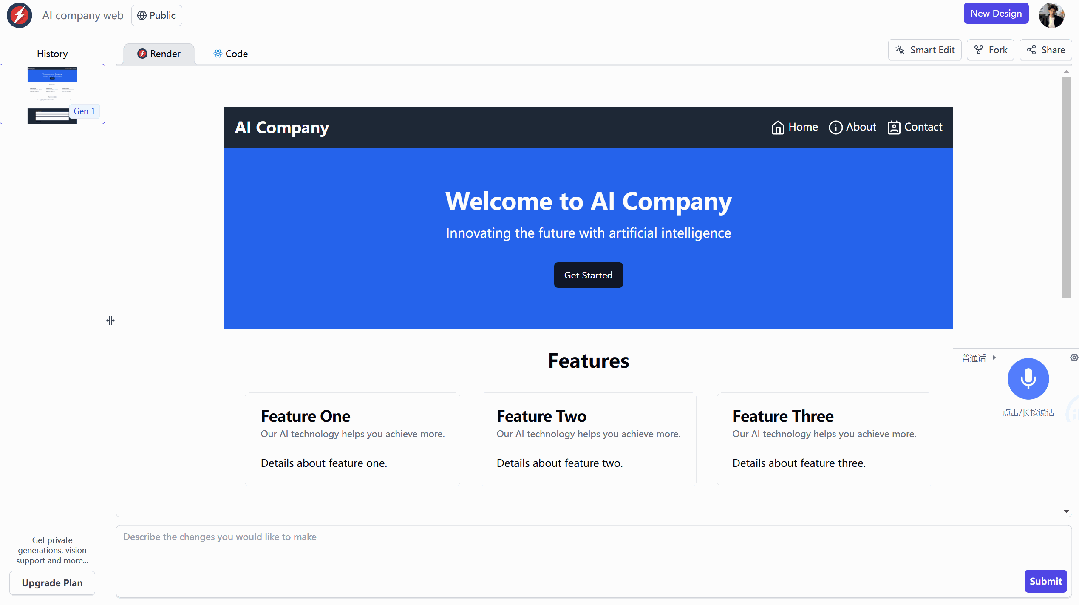Viewport: 1079px width, 605px height.
Task: Select the Feature One card title
Action: click(x=306, y=416)
